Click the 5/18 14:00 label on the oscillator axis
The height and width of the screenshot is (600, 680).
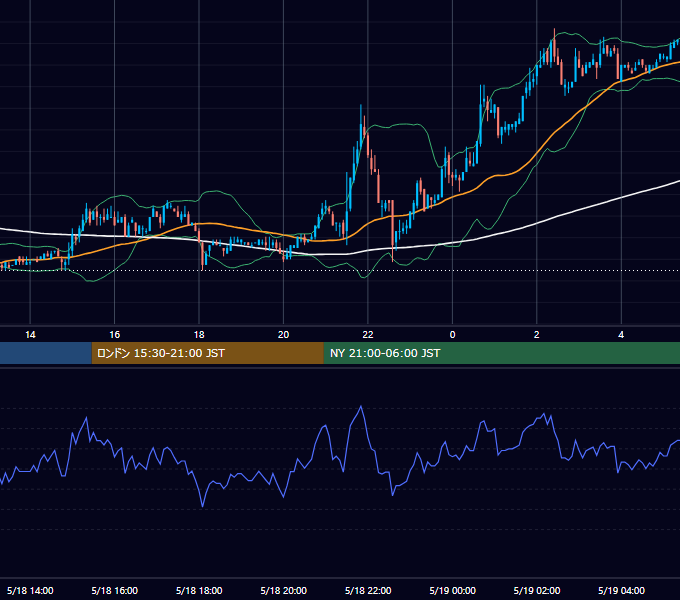click(30, 590)
